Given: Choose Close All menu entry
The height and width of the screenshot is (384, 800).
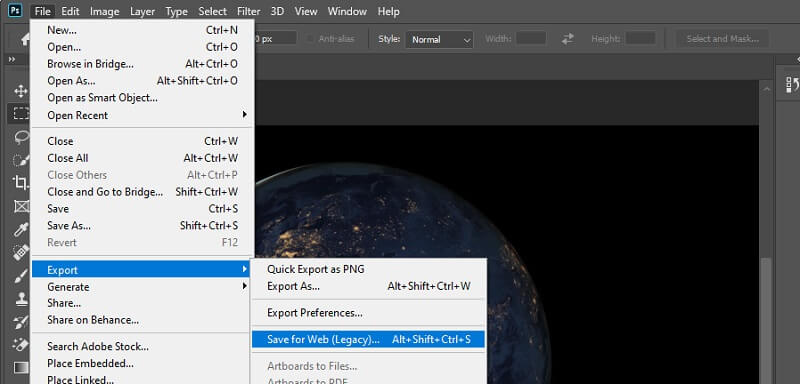Looking at the screenshot, I should tap(142, 158).
